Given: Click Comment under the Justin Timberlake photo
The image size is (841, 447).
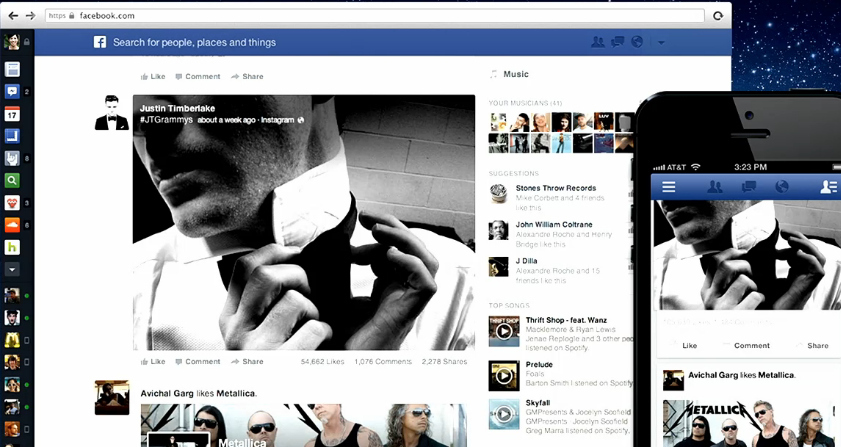Looking at the screenshot, I should pos(197,361).
